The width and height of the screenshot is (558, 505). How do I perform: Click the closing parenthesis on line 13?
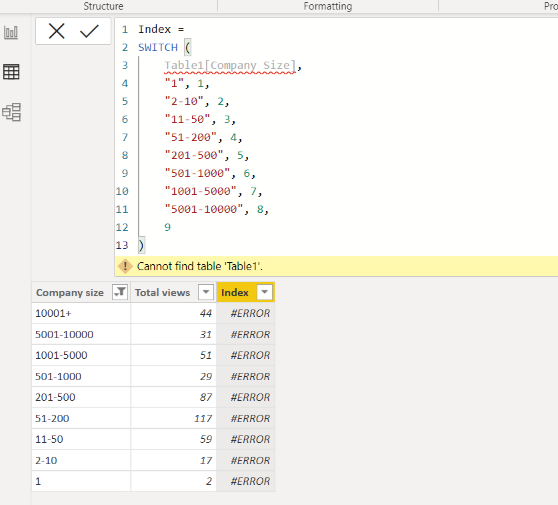coord(141,245)
